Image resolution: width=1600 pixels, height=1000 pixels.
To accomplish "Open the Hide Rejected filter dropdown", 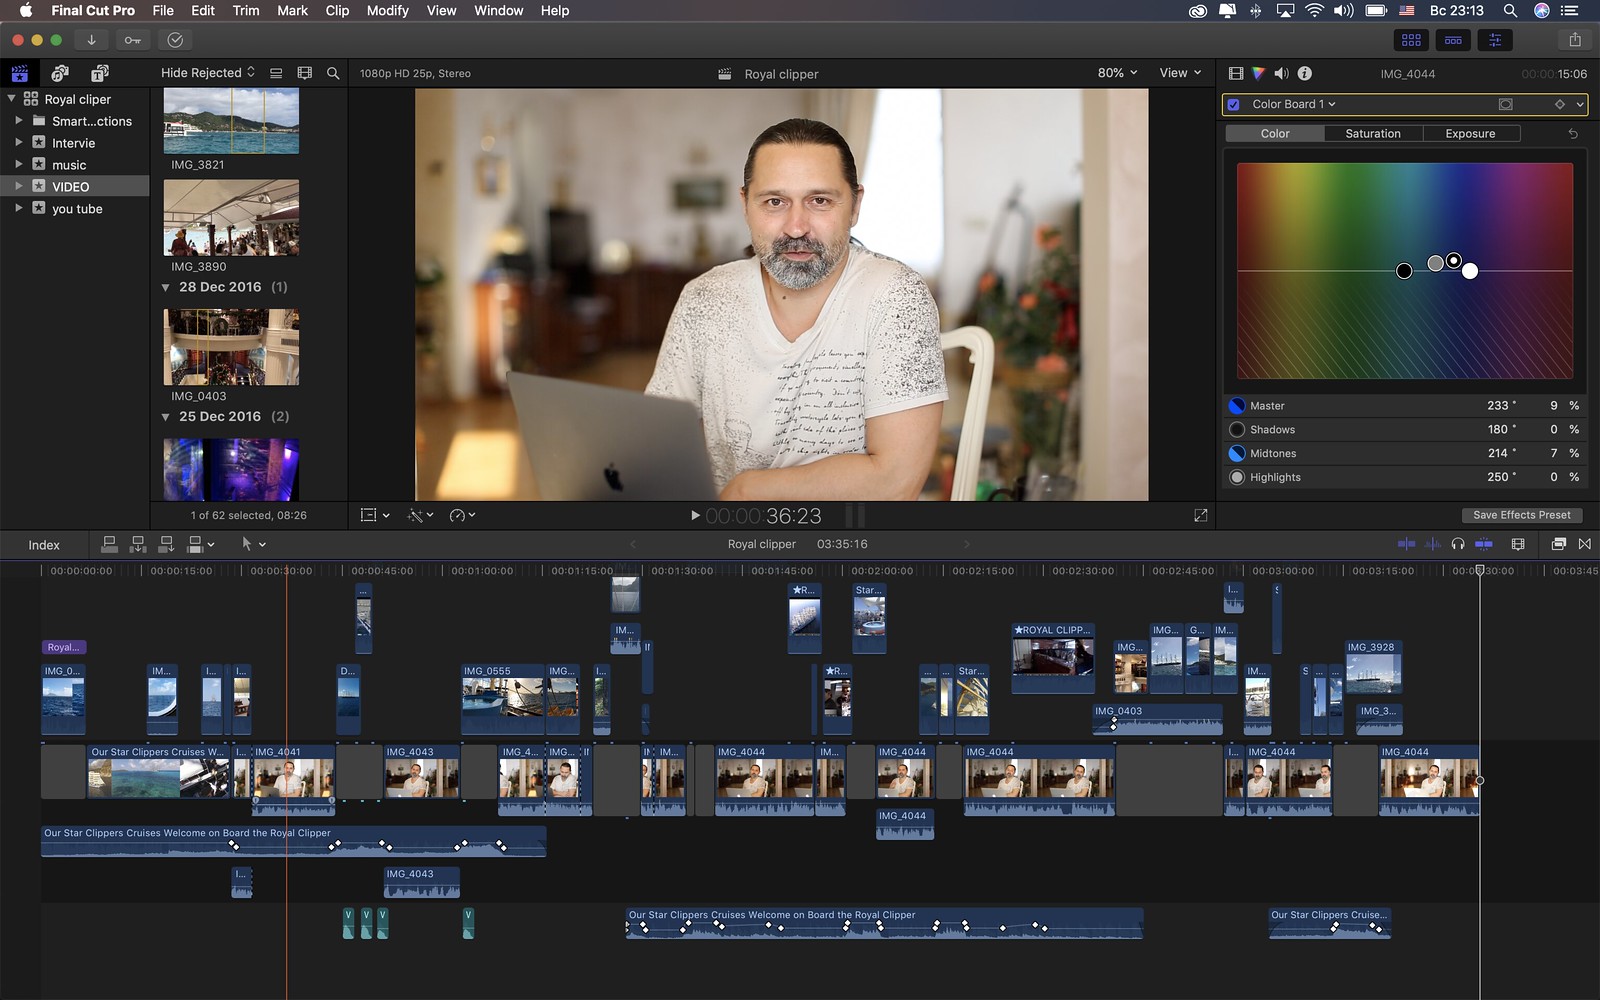I will [x=208, y=73].
